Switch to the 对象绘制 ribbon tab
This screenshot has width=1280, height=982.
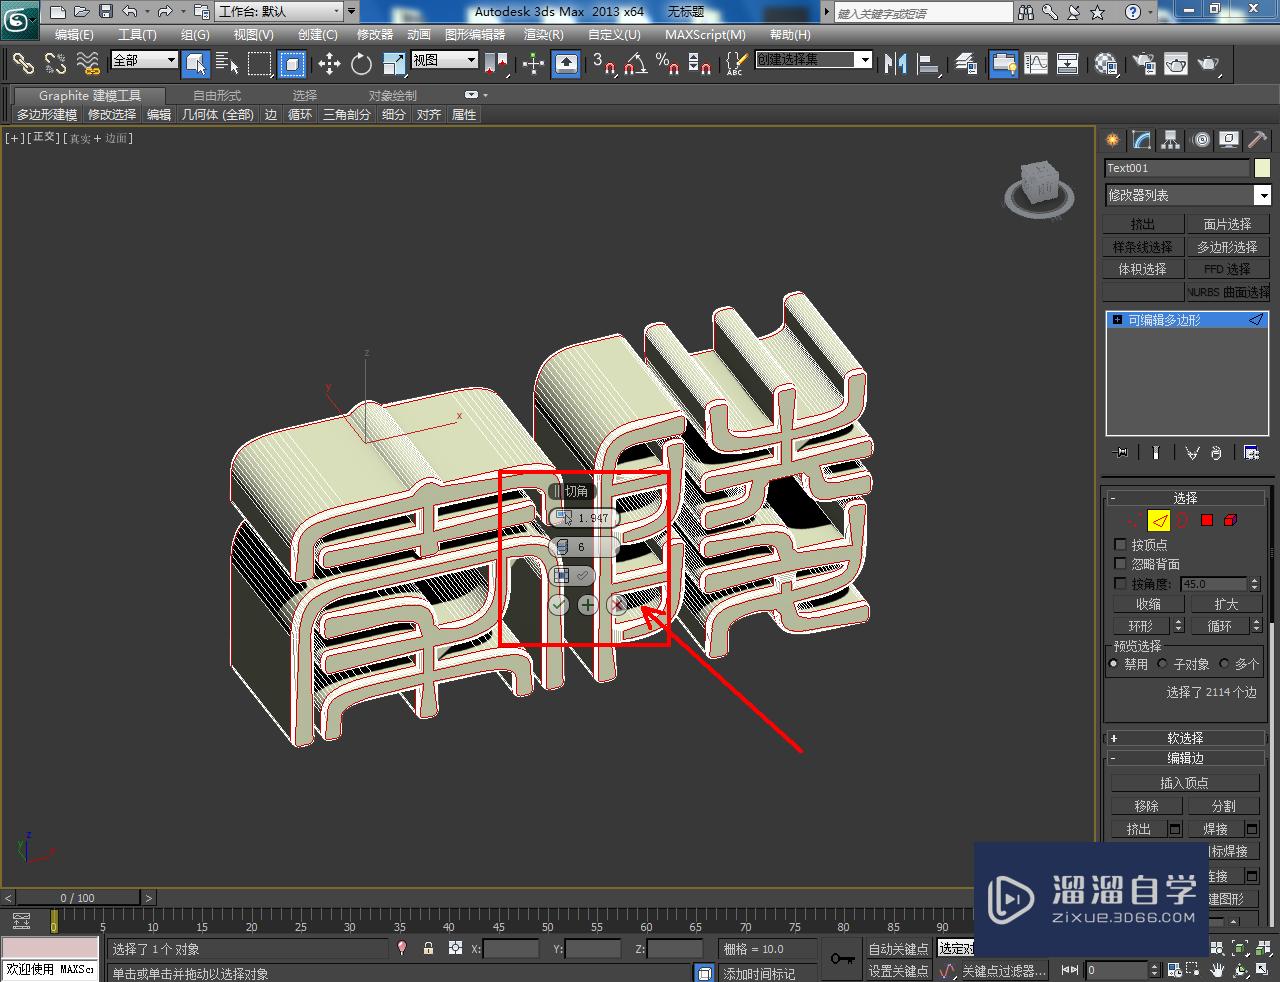[392, 95]
